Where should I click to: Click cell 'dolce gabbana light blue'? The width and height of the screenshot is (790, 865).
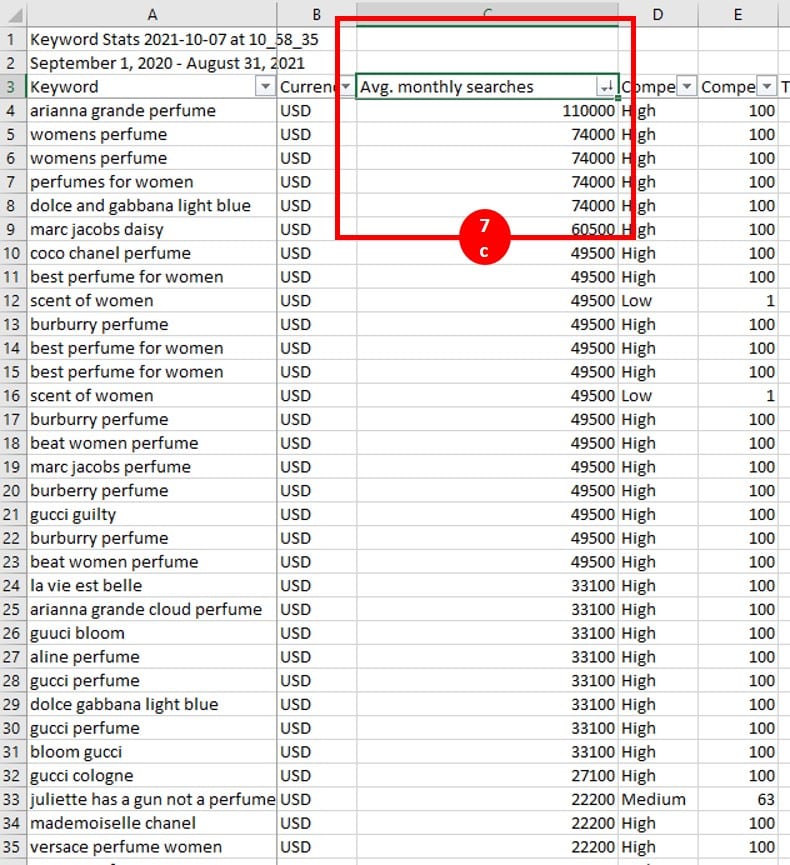point(152,704)
